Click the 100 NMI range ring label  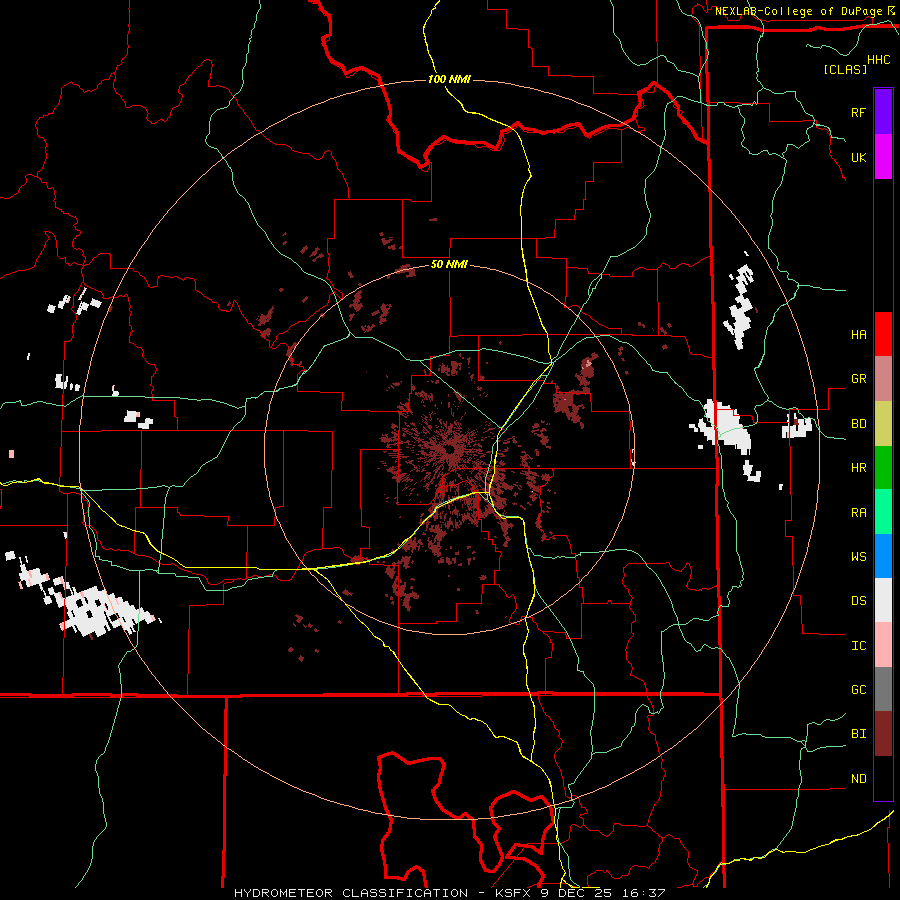(x=449, y=79)
